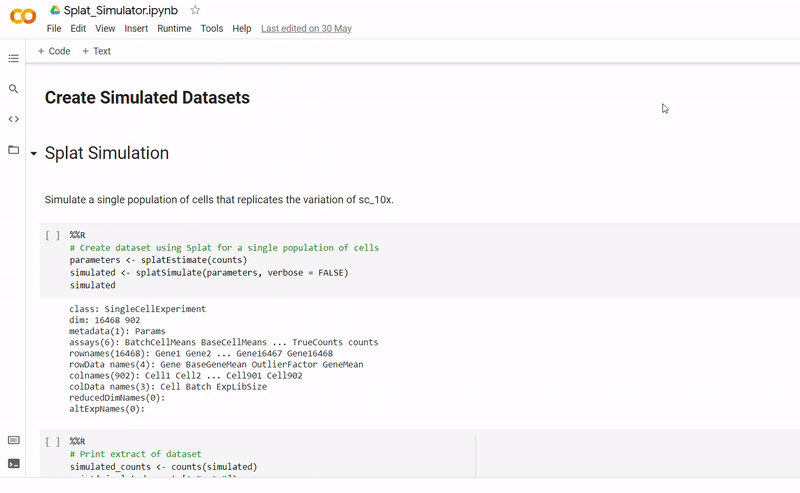Click the sentence about simulating a single population
Screen dimensions: 800x493
click(219, 200)
